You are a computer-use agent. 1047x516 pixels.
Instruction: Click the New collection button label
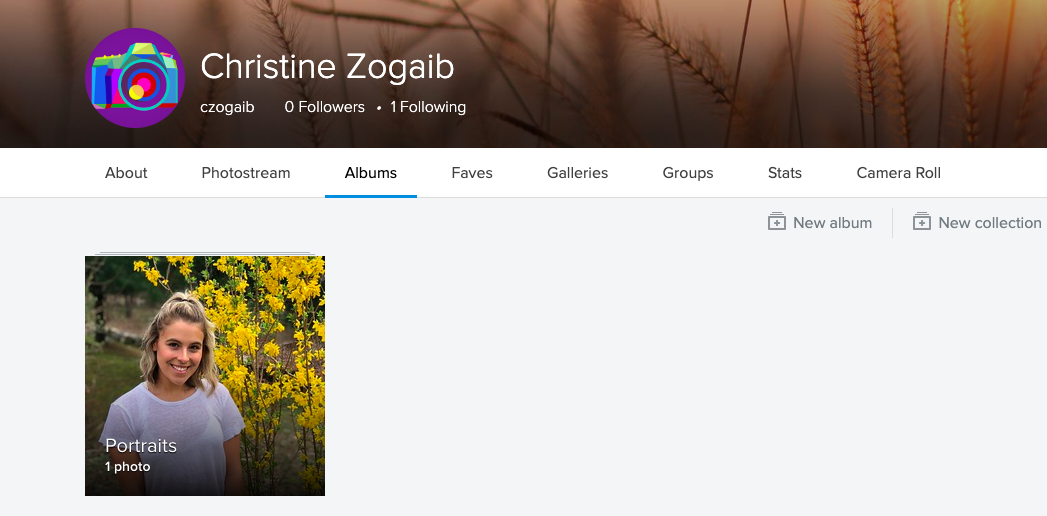(x=989, y=223)
